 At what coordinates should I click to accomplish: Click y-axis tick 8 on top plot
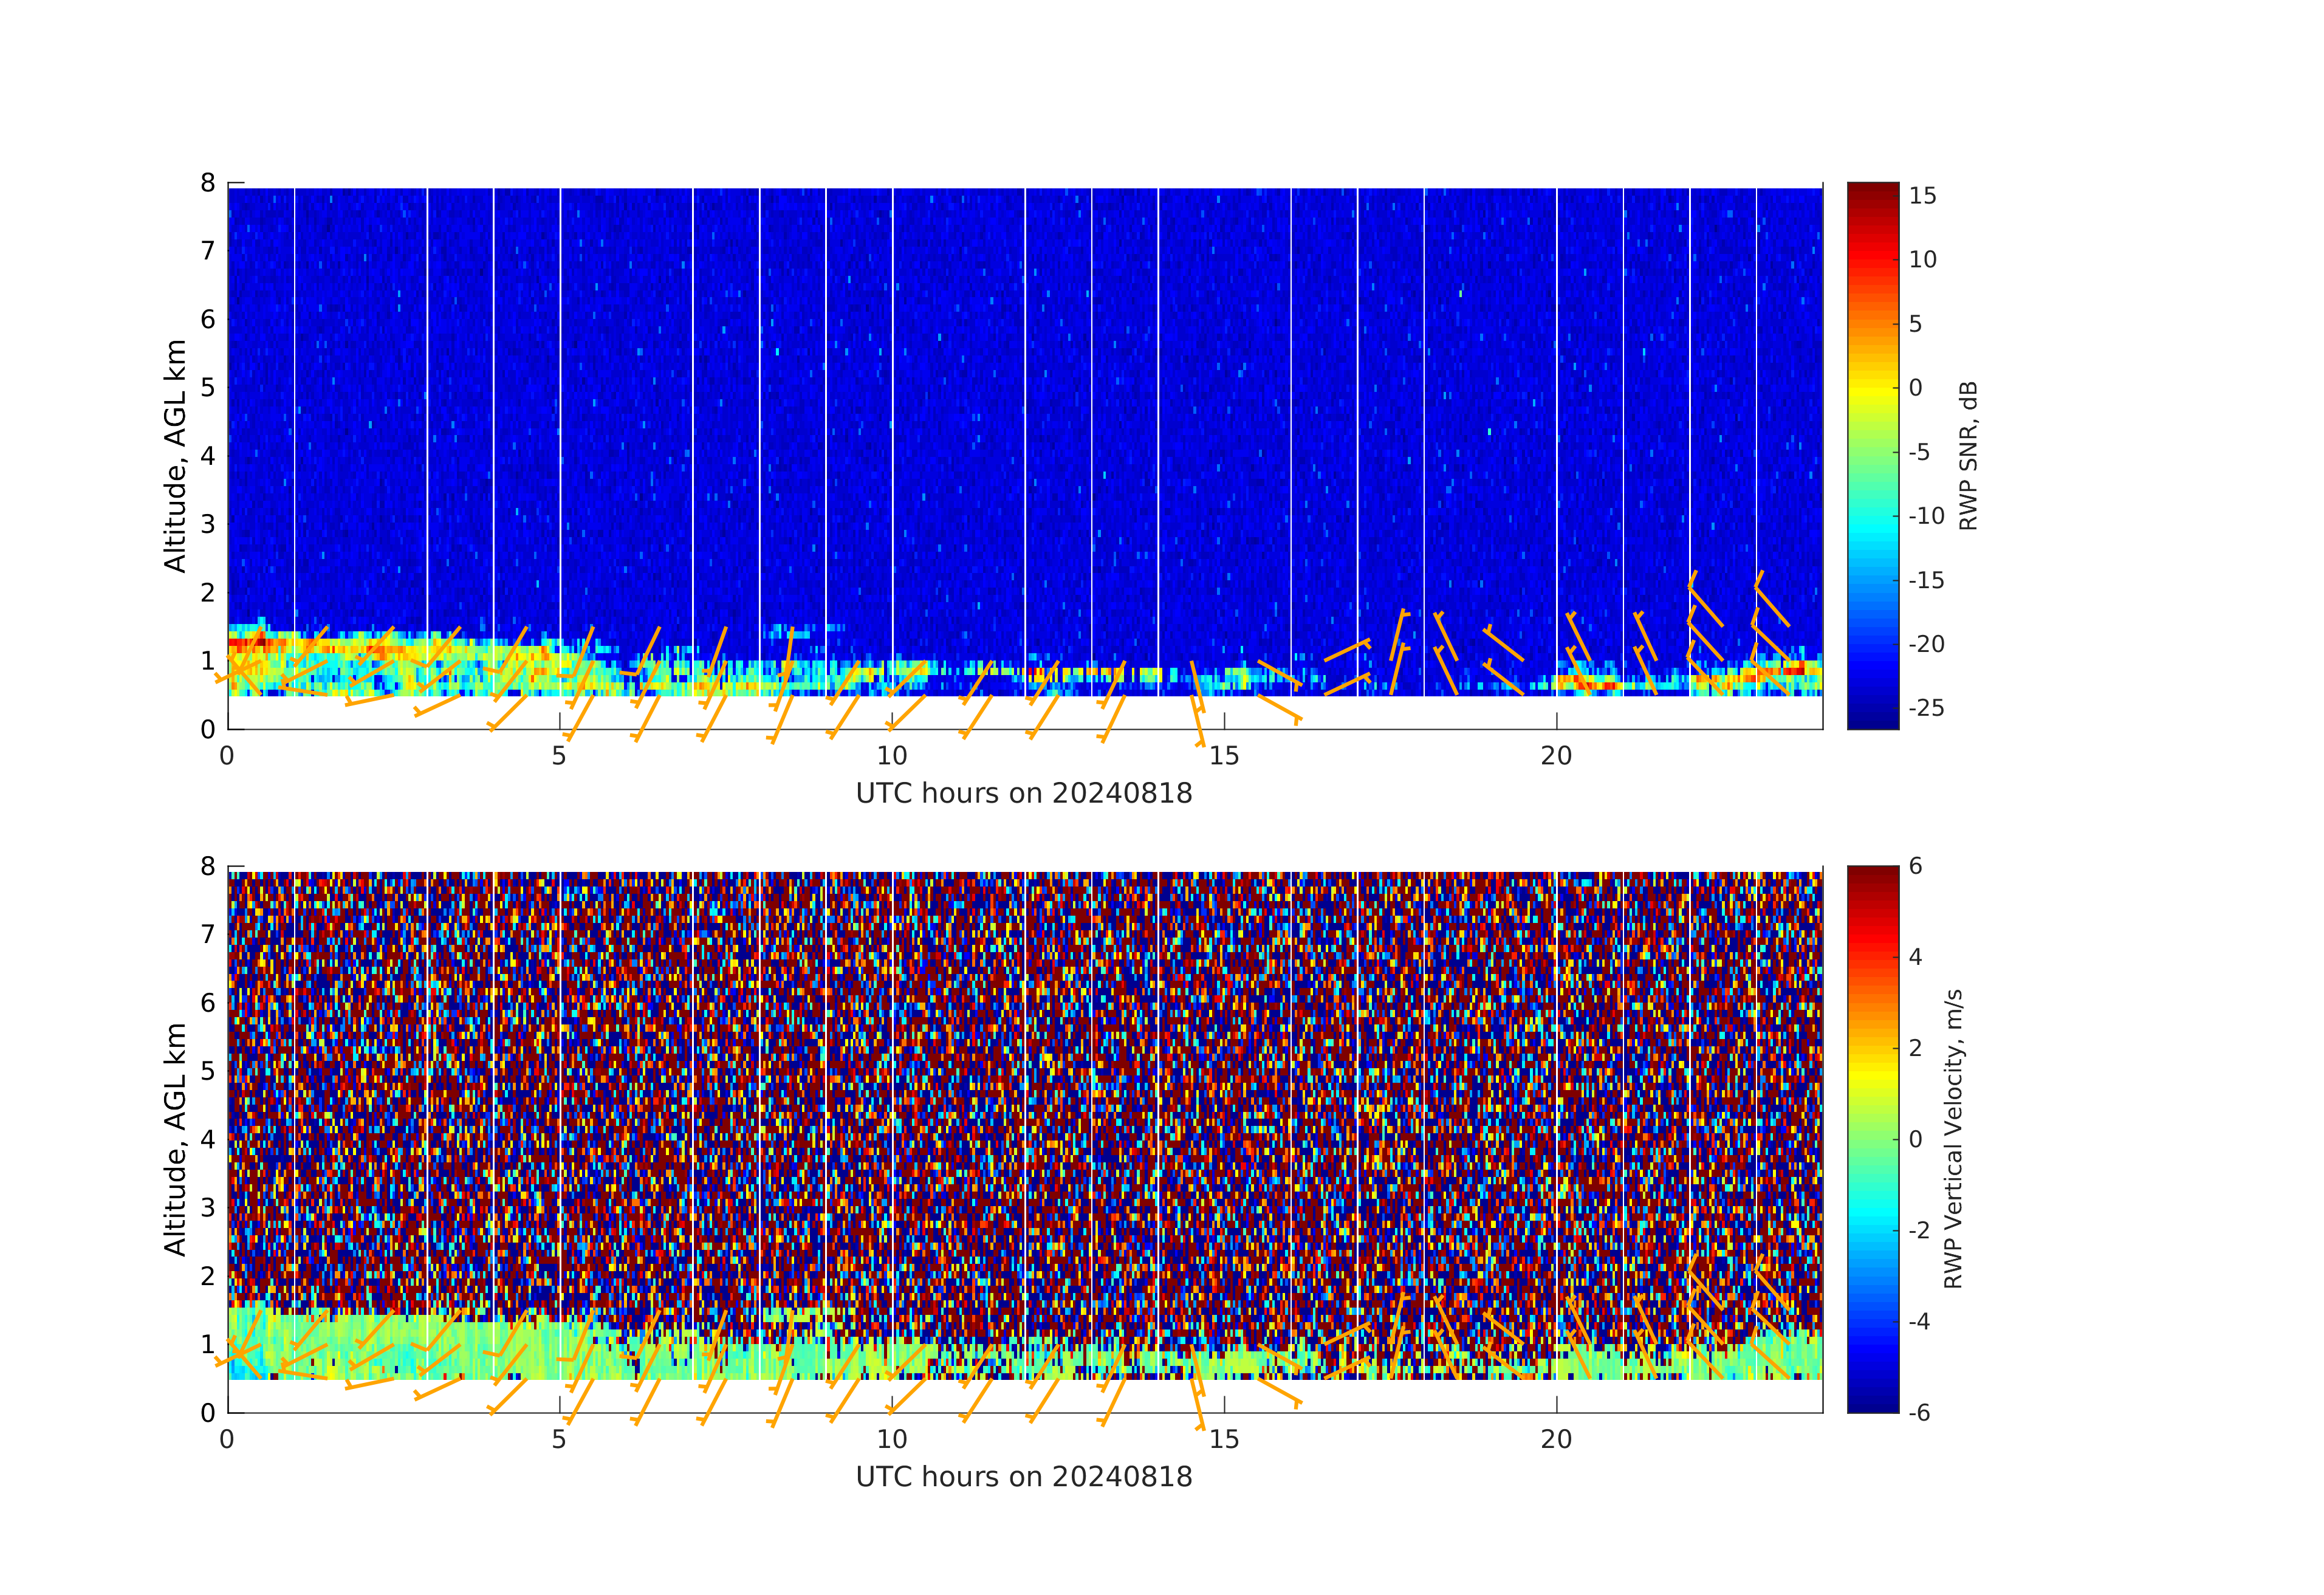click(208, 183)
